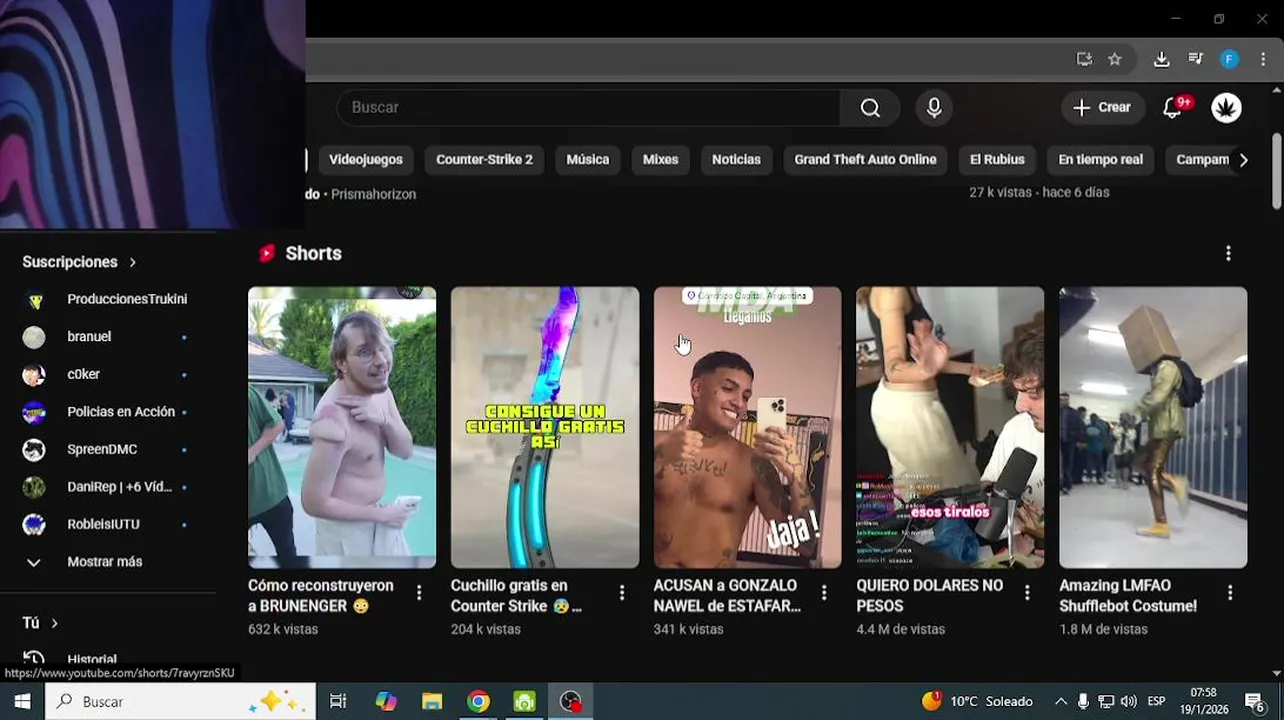Select the Mixes filter chip
The height and width of the screenshot is (720, 1284).
[x=660, y=160]
